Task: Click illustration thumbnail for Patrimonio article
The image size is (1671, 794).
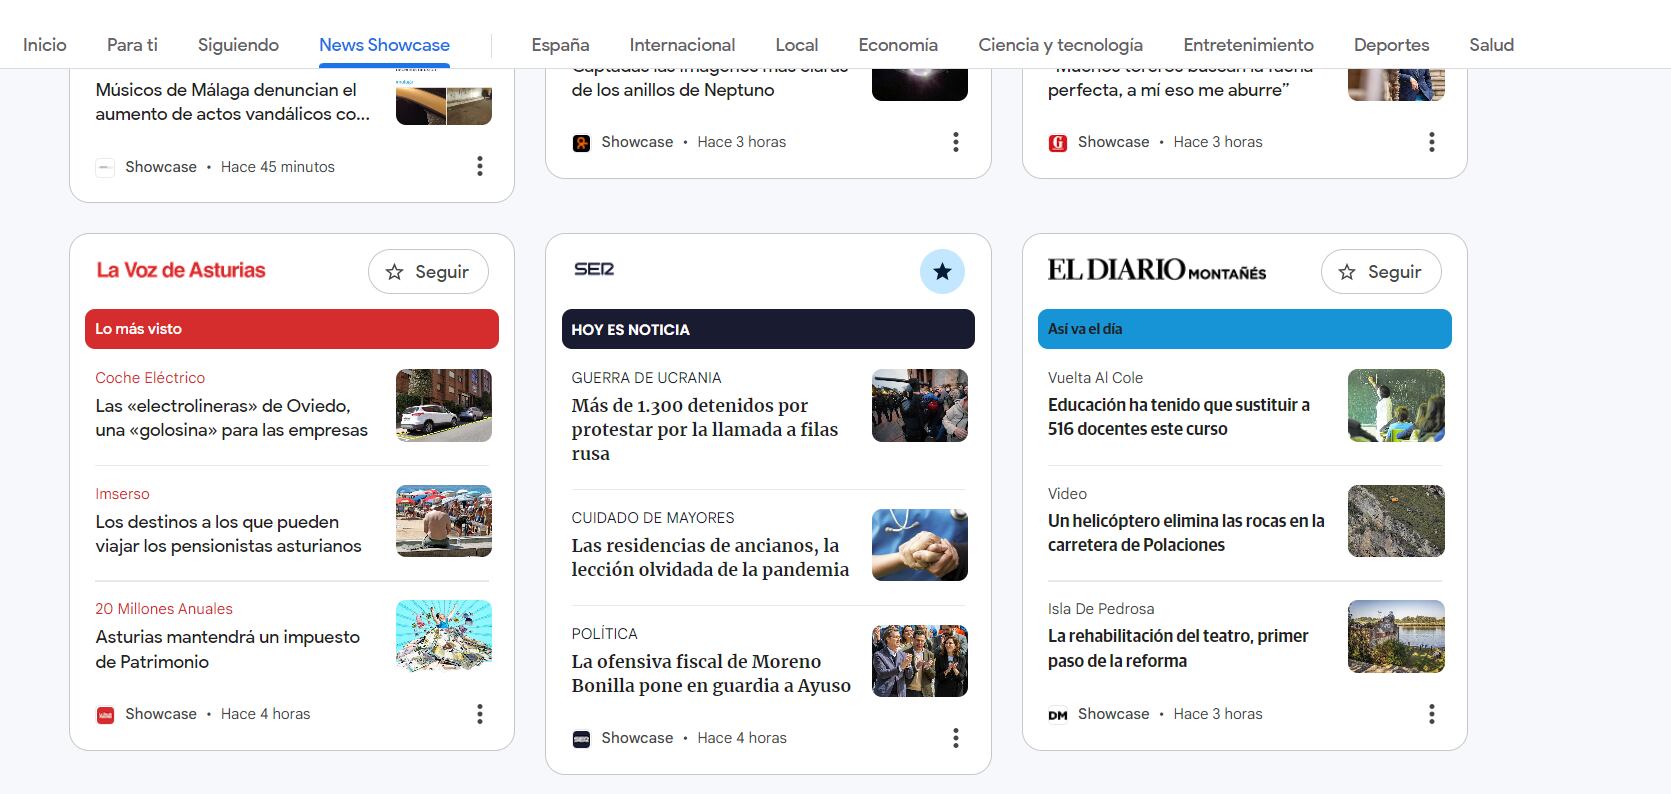Action: pos(444,636)
